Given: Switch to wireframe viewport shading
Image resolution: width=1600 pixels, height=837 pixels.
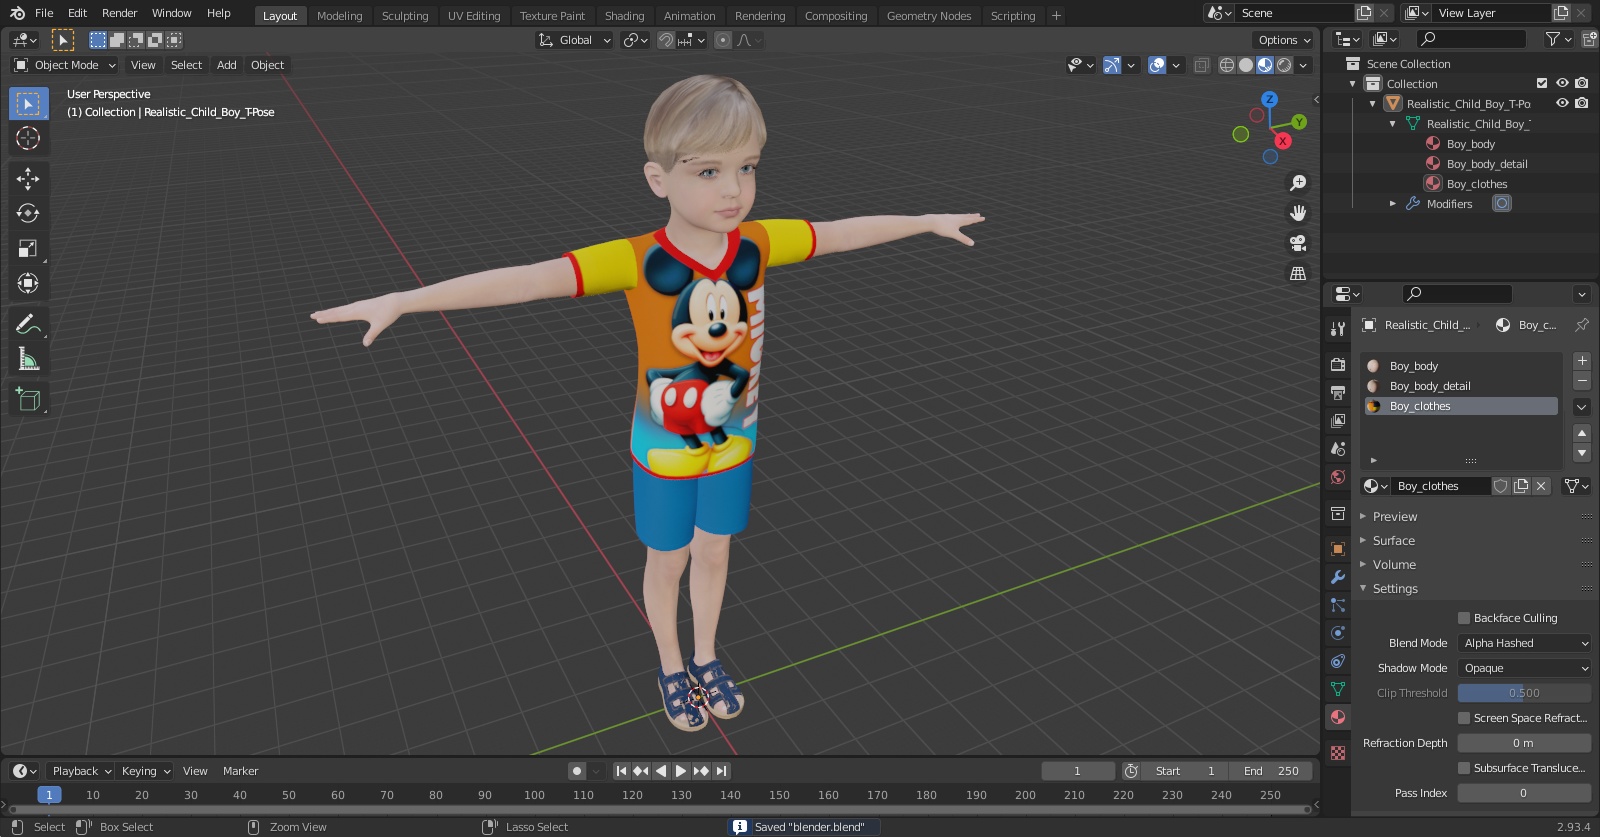Looking at the screenshot, I should [x=1227, y=65].
